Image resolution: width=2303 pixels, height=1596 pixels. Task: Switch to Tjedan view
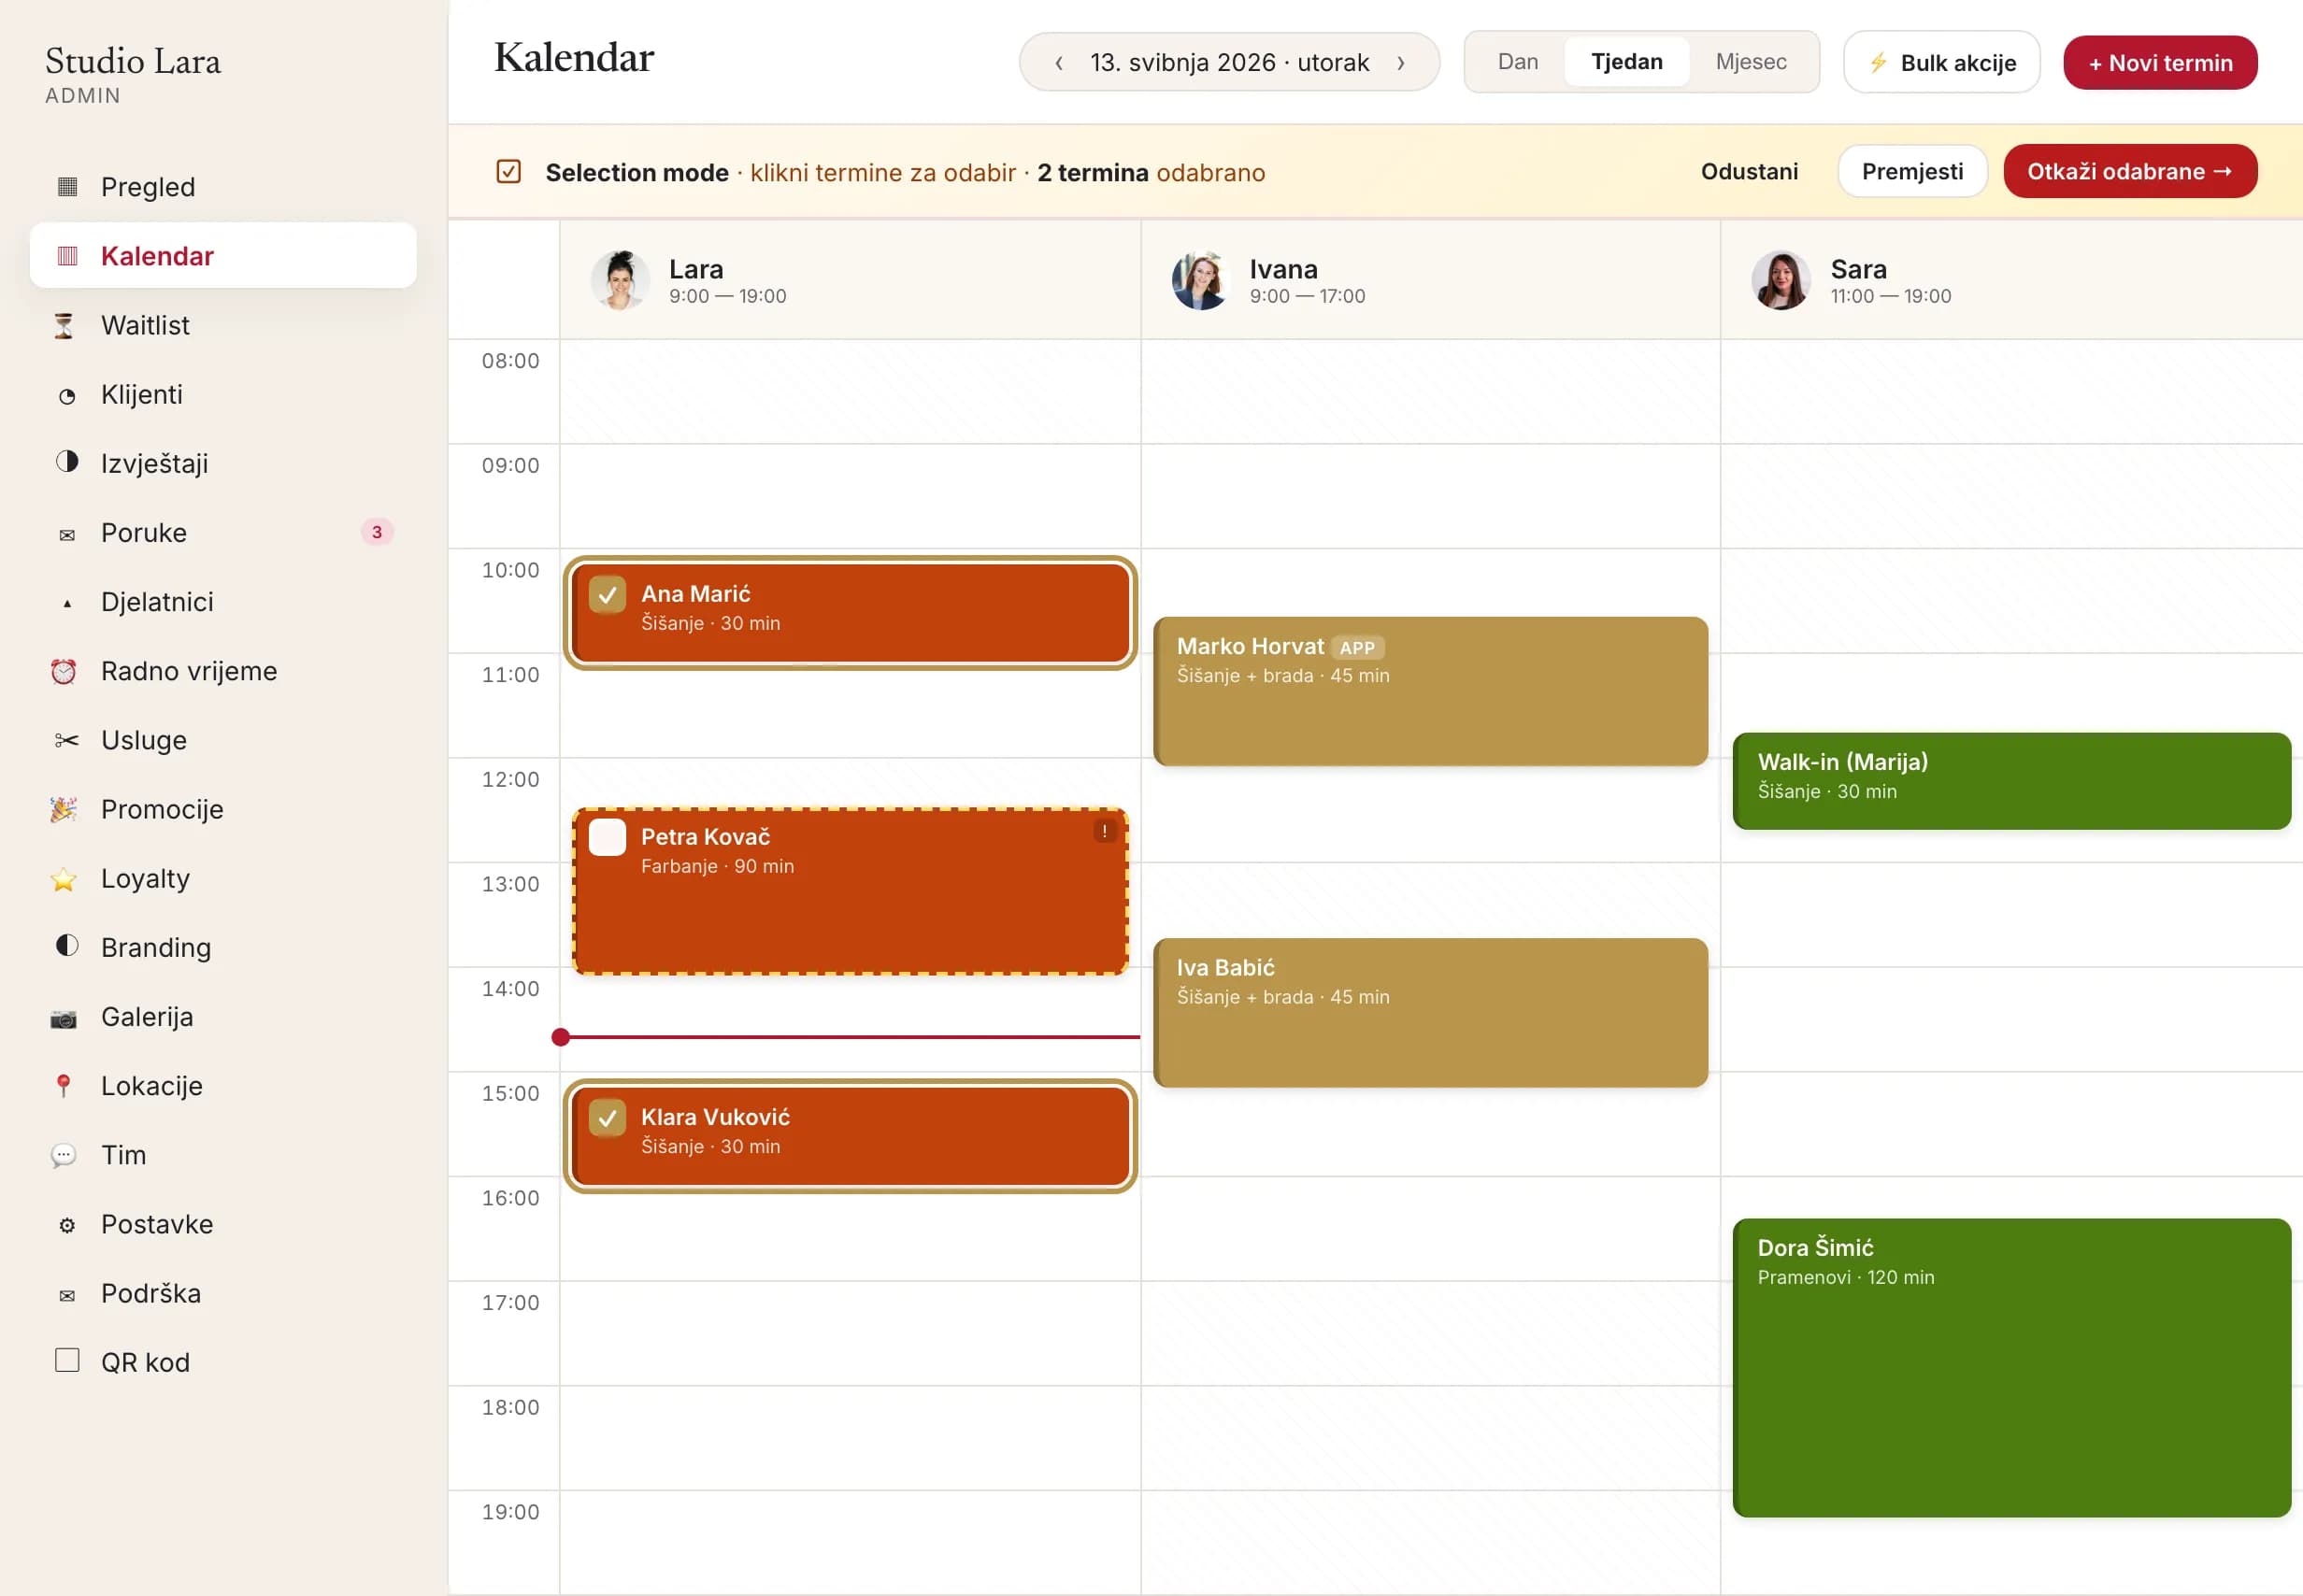click(x=1626, y=62)
